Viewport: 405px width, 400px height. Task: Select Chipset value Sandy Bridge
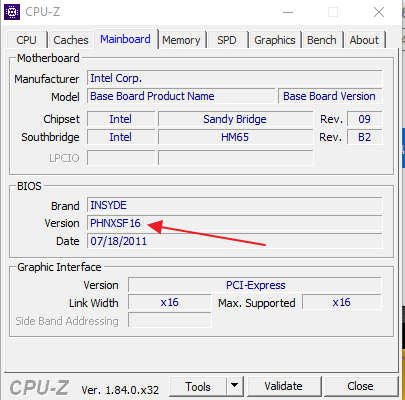pos(235,119)
